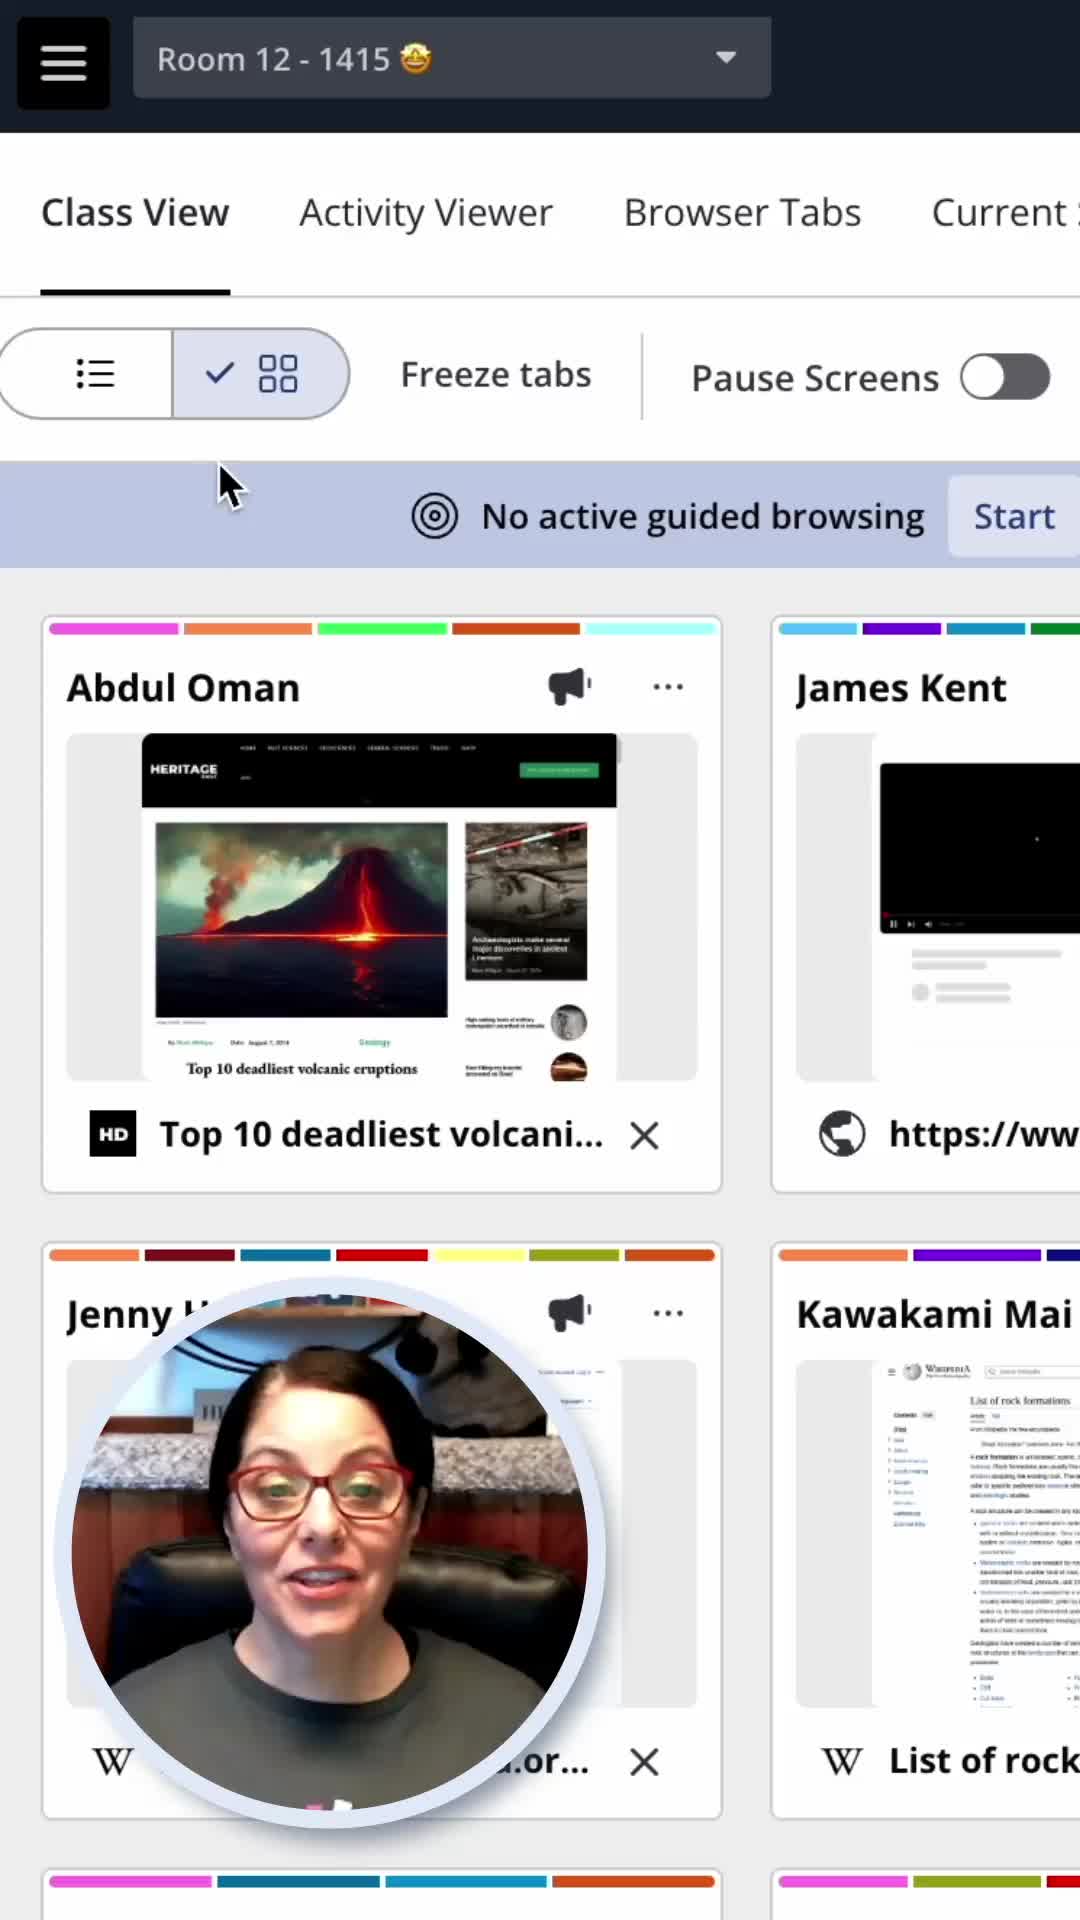
Task: Click Kawakami Mai's Wikipedia W favicon
Action: (x=842, y=1761)
